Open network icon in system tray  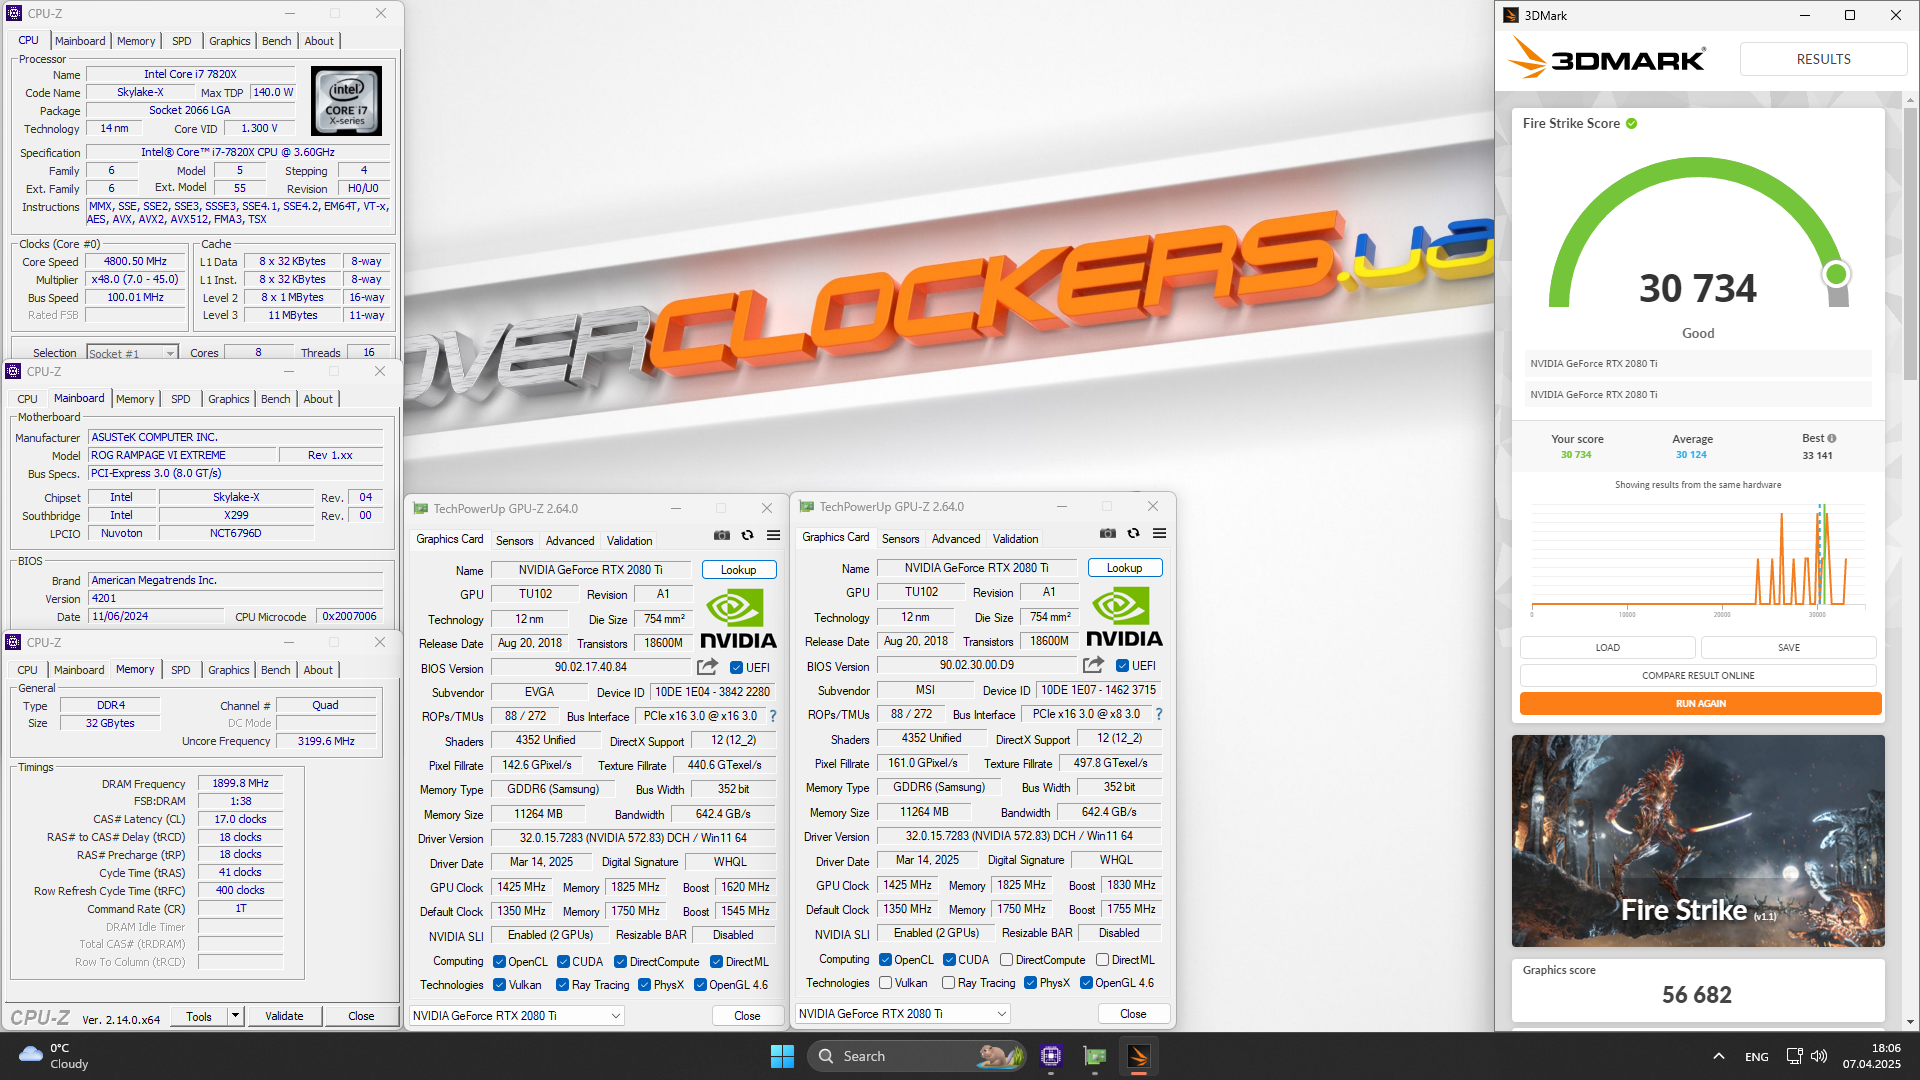point(1794,1056)
